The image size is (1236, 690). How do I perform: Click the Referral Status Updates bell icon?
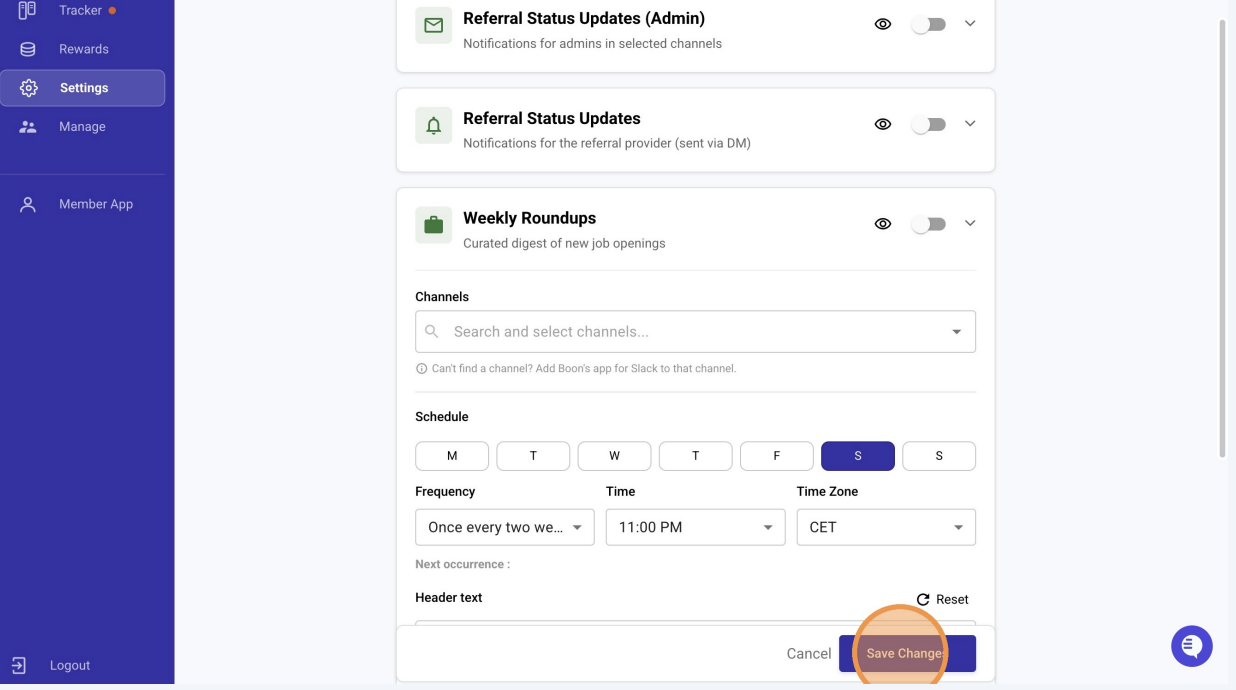coord(434,126)
